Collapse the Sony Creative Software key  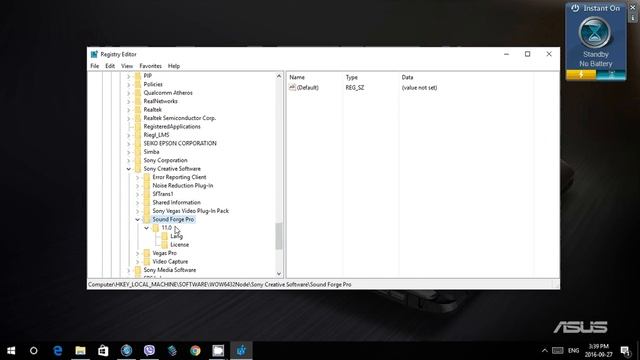129,169
